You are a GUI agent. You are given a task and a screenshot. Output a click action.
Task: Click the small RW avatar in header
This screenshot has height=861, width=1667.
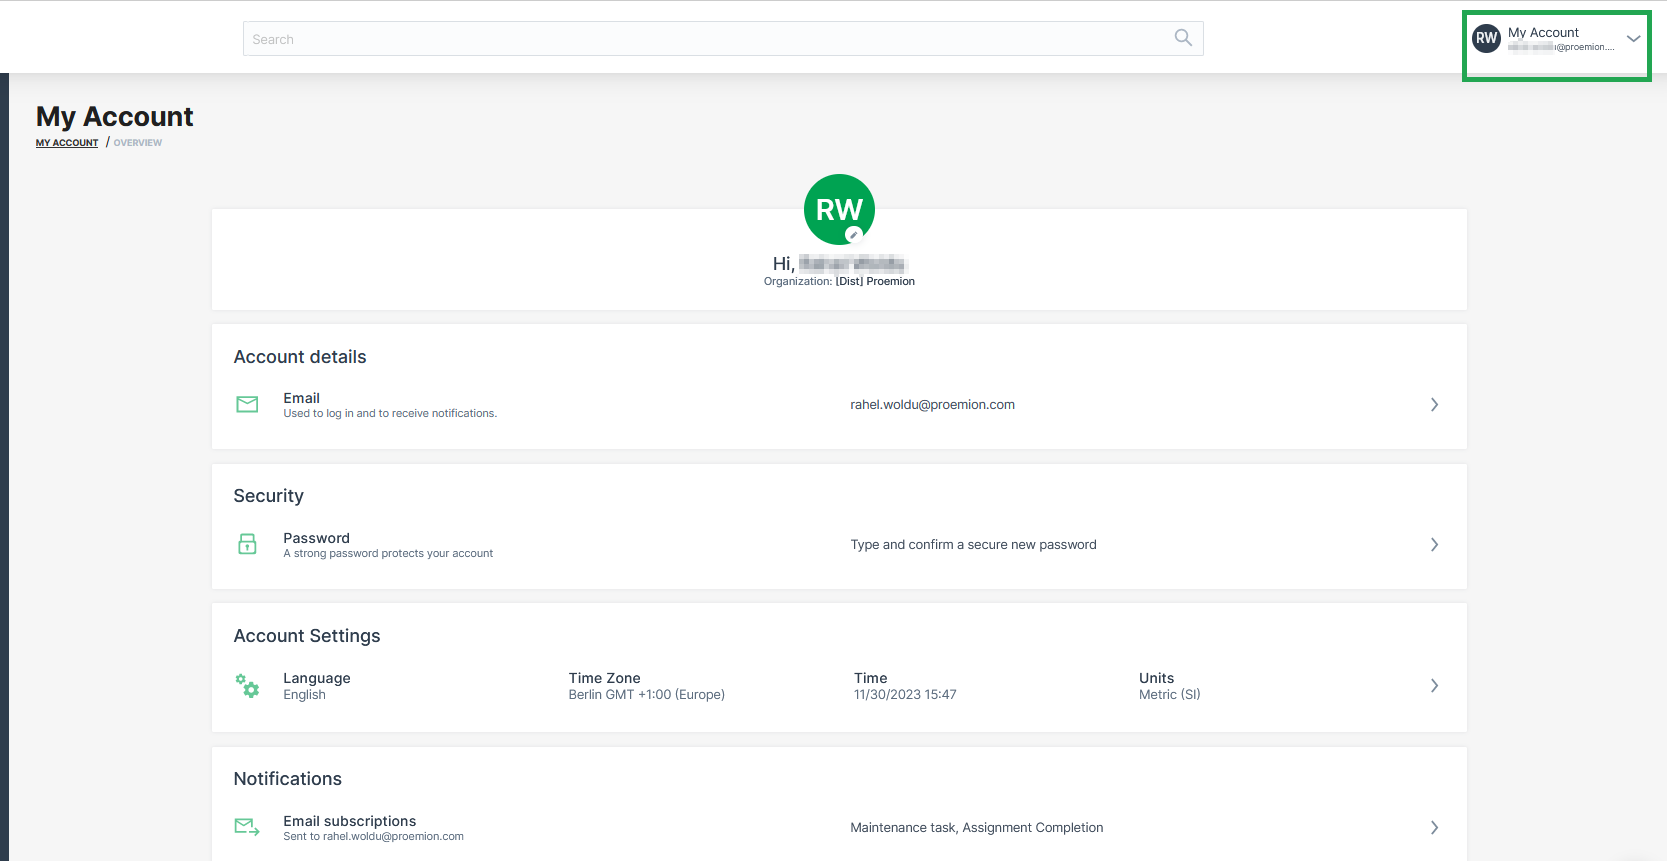tap(1487, 38)
